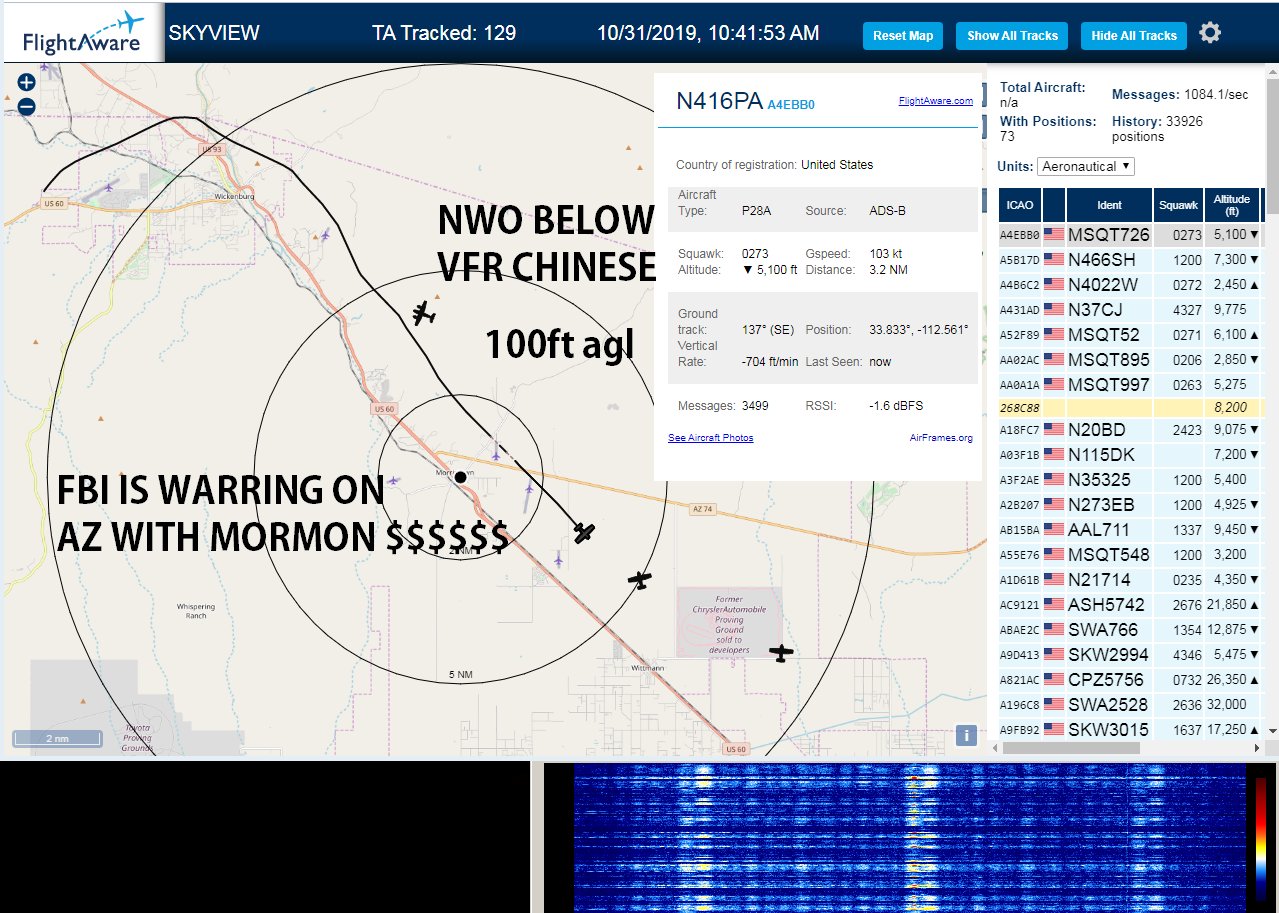Open the settings gear icon
1279x913 pixels.
[1210, 33]
